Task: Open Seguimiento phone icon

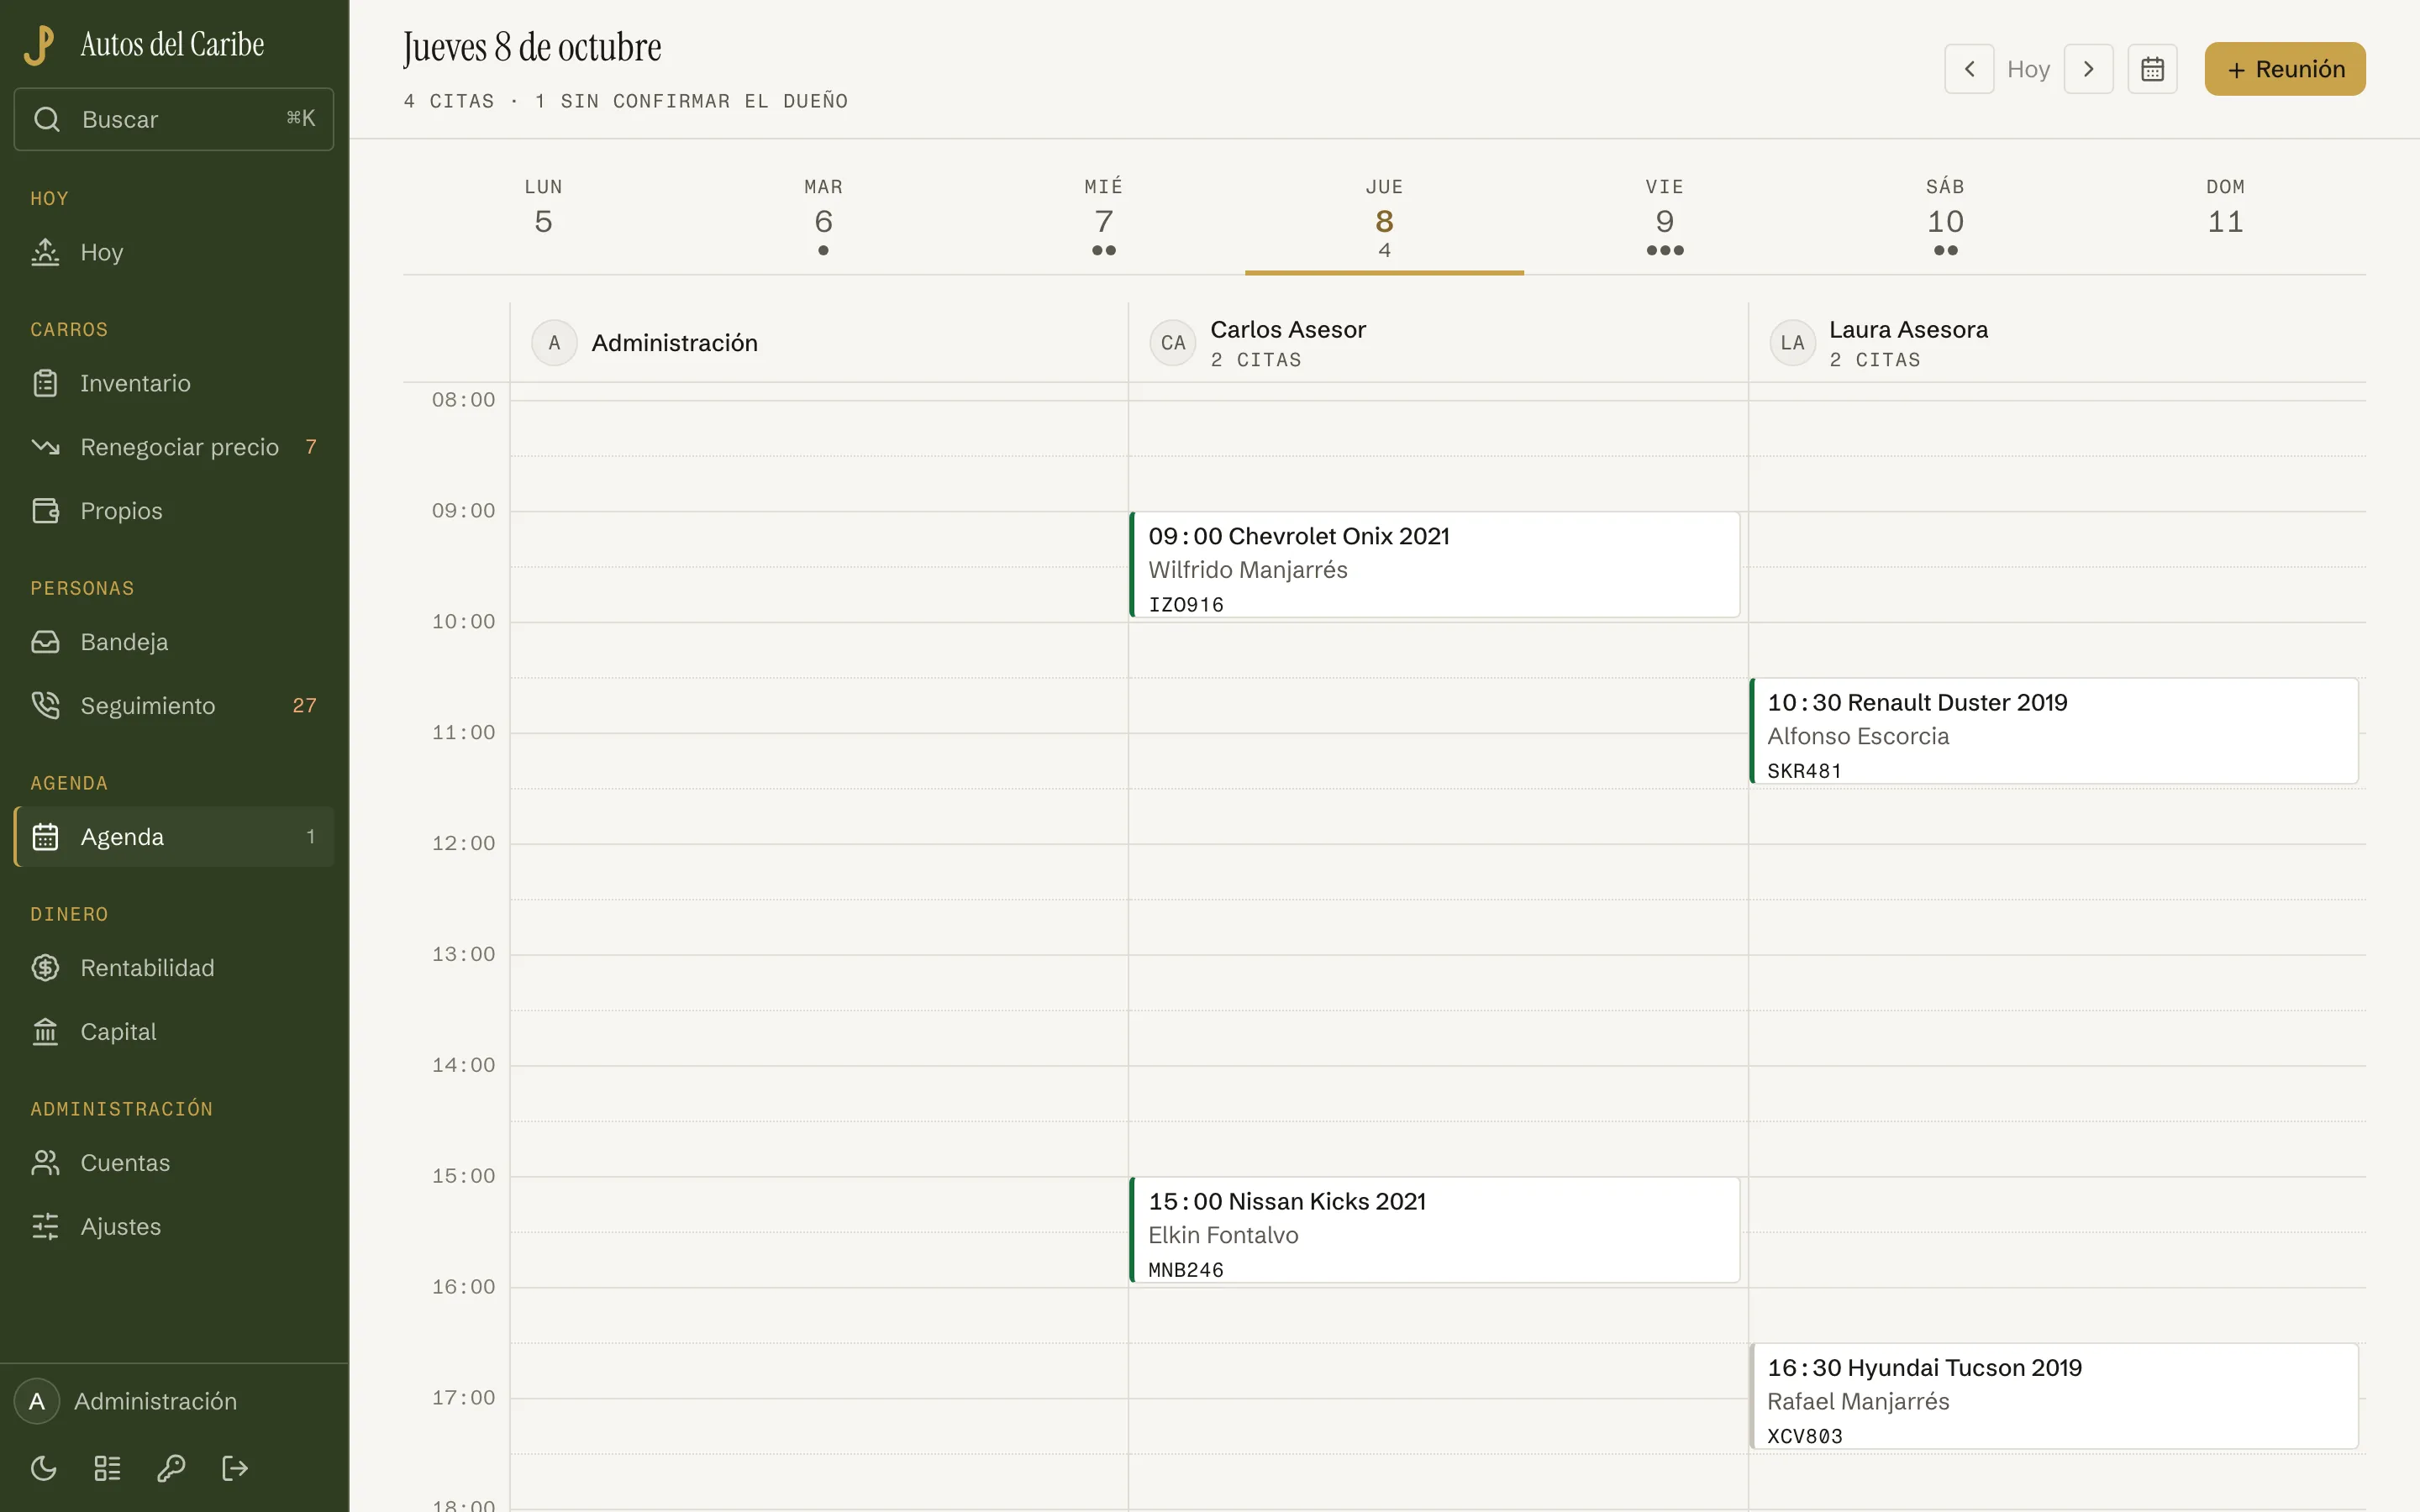Action: (x=45, y=706)
